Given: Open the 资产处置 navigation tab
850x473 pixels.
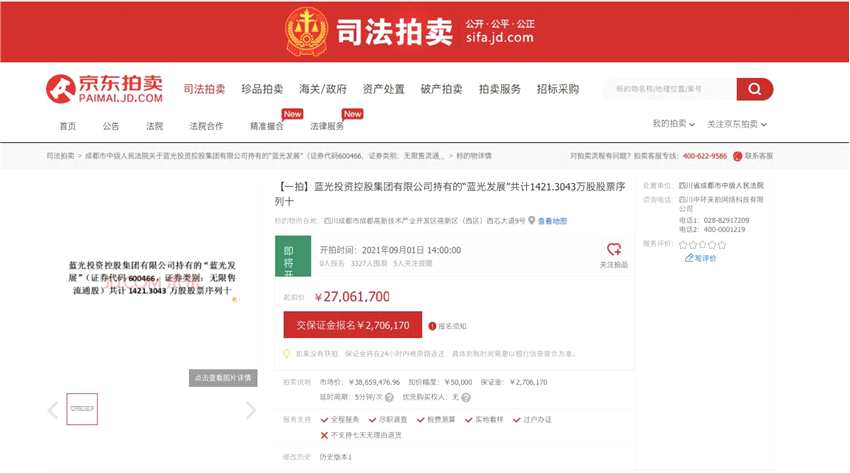Looking at the screenshot, I should (383, 89).
